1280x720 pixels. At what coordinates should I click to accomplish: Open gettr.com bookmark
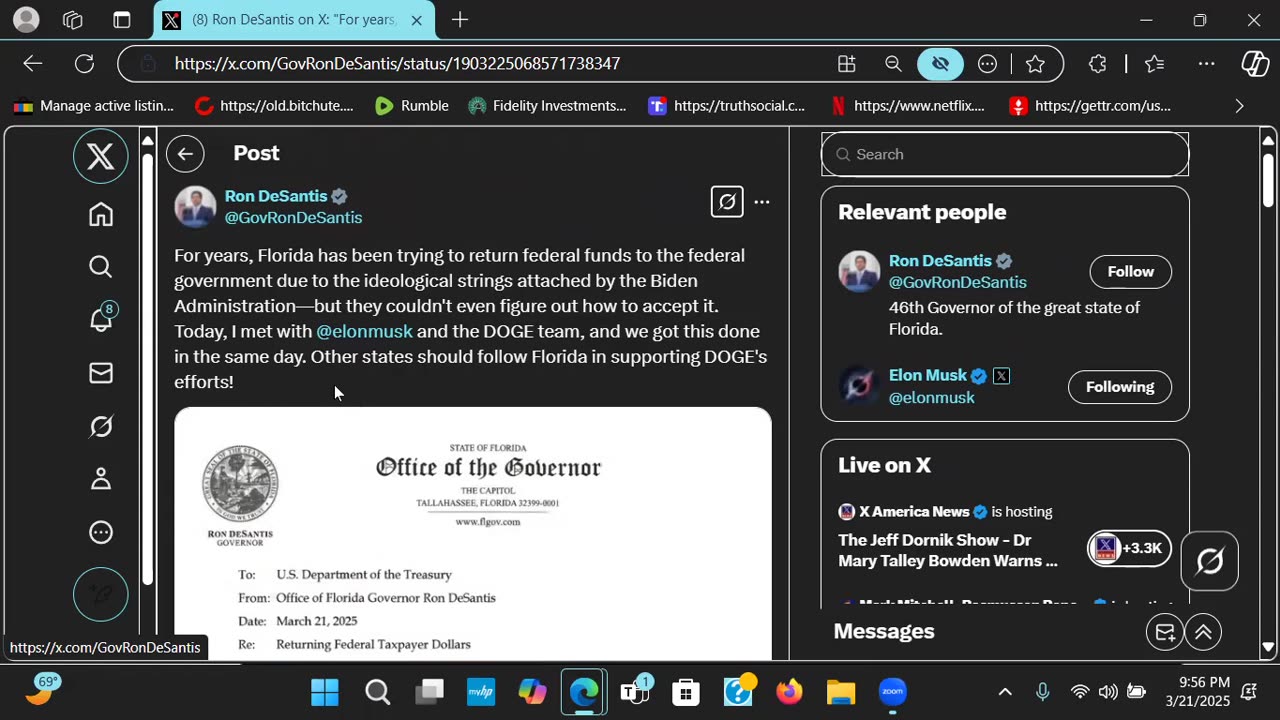point(1090,106)
